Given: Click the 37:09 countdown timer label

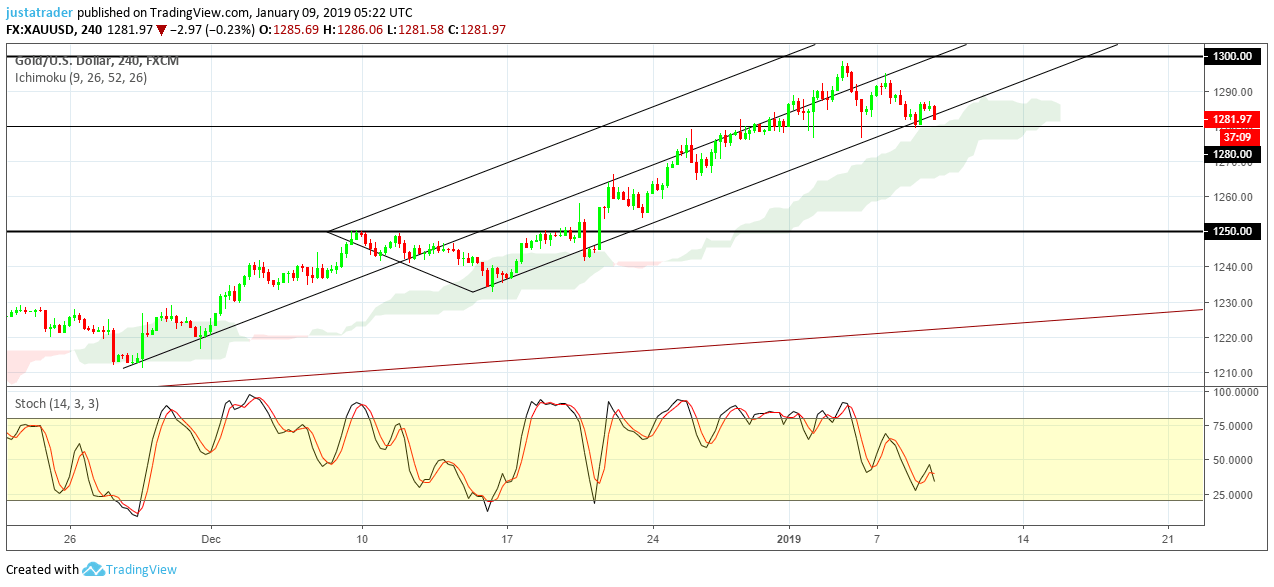Looking at the screenshot, I should click(1240, 136).
